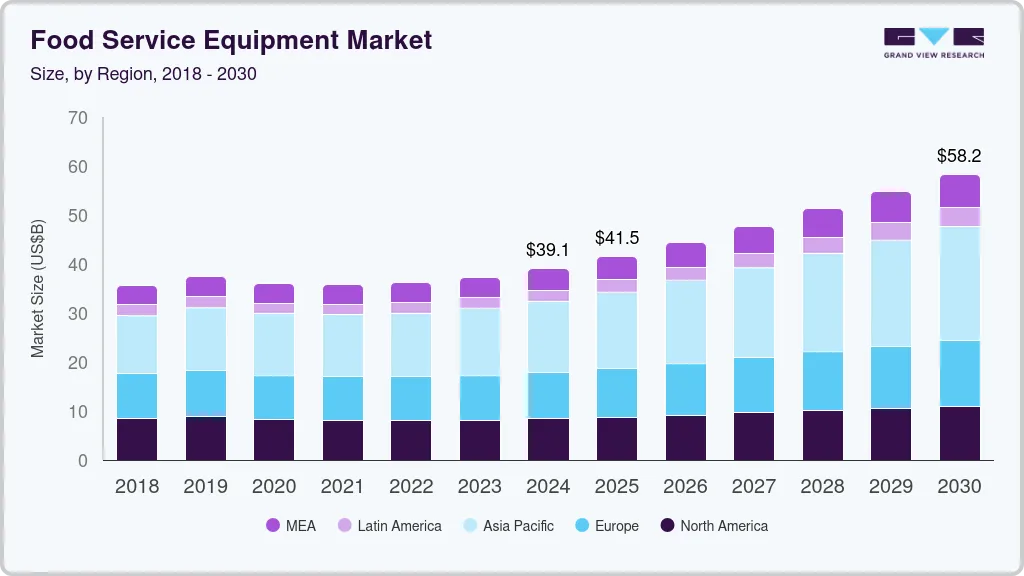Click the Food Service Equipment Market title
Viewport: 1024px width, 576px height.
(x=231, y=40)
